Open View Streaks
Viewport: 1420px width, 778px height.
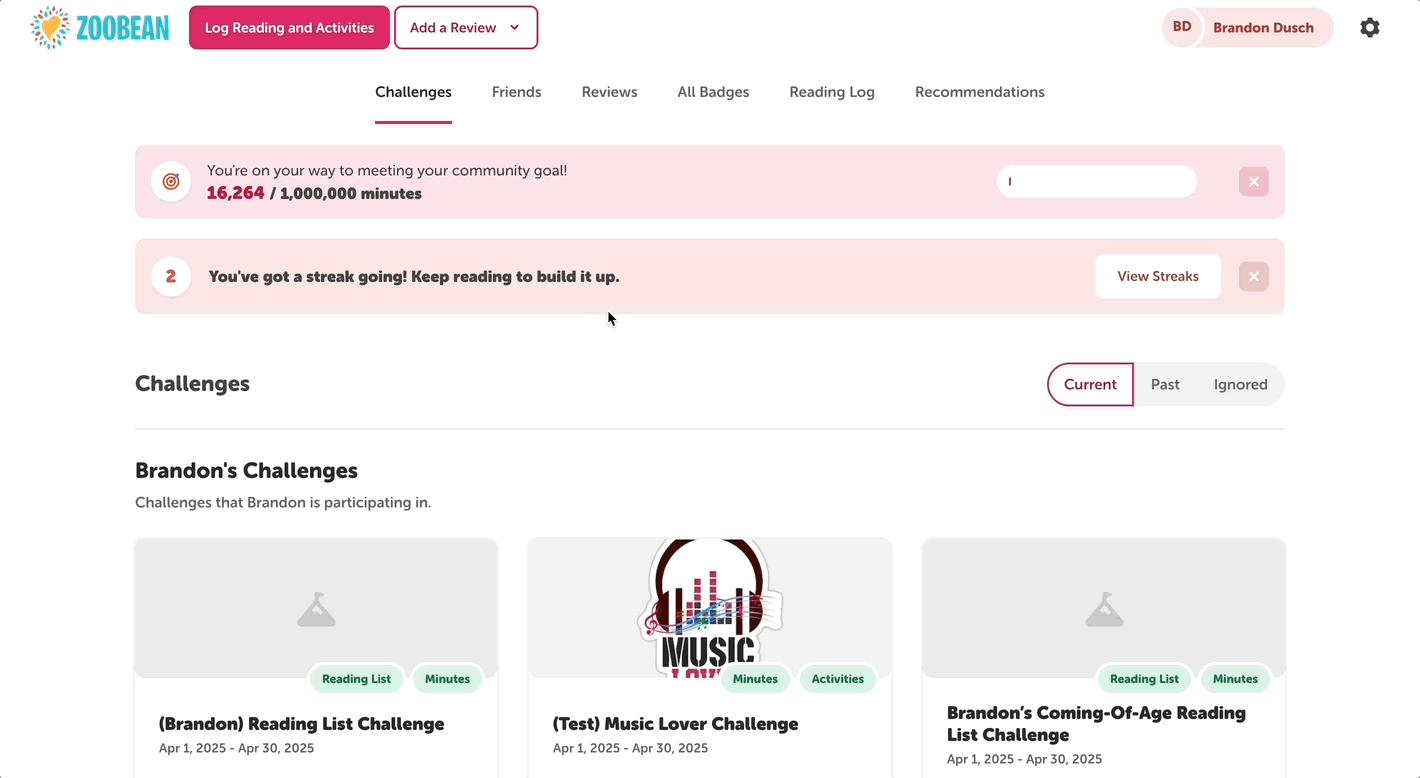pyautogui.click(x=1157, y=276)
